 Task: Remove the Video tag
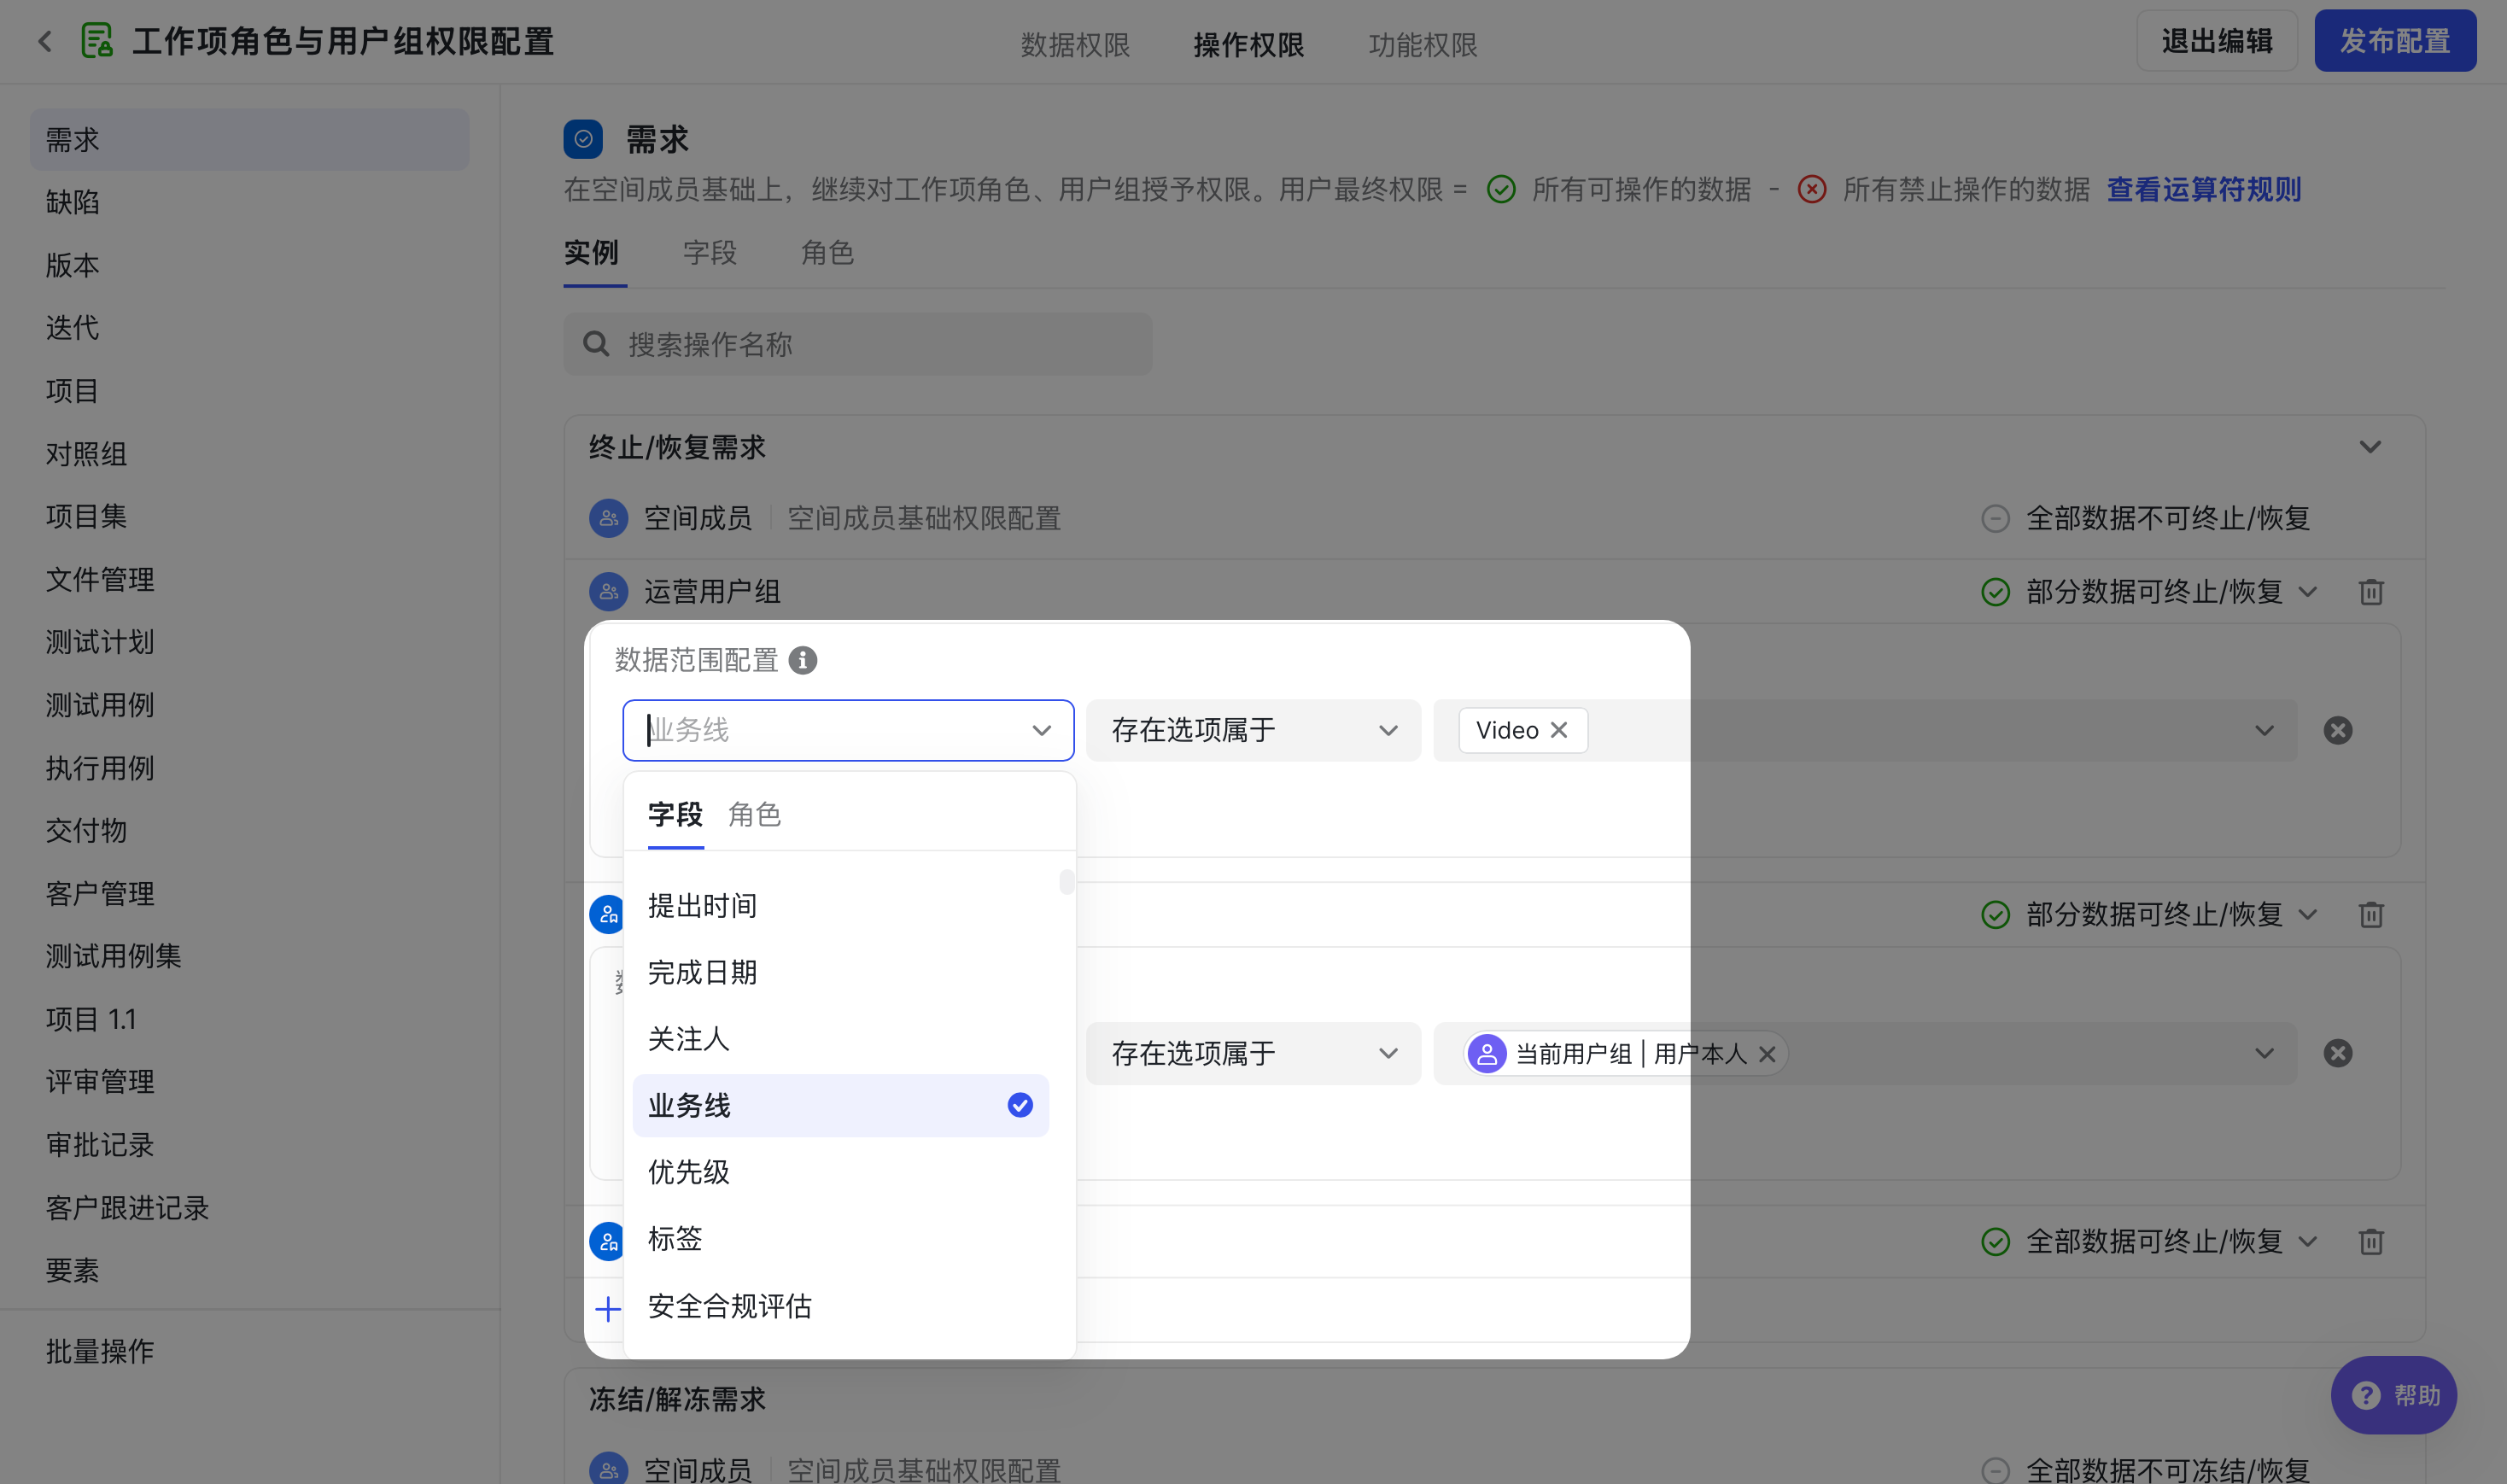point(1559,730)
